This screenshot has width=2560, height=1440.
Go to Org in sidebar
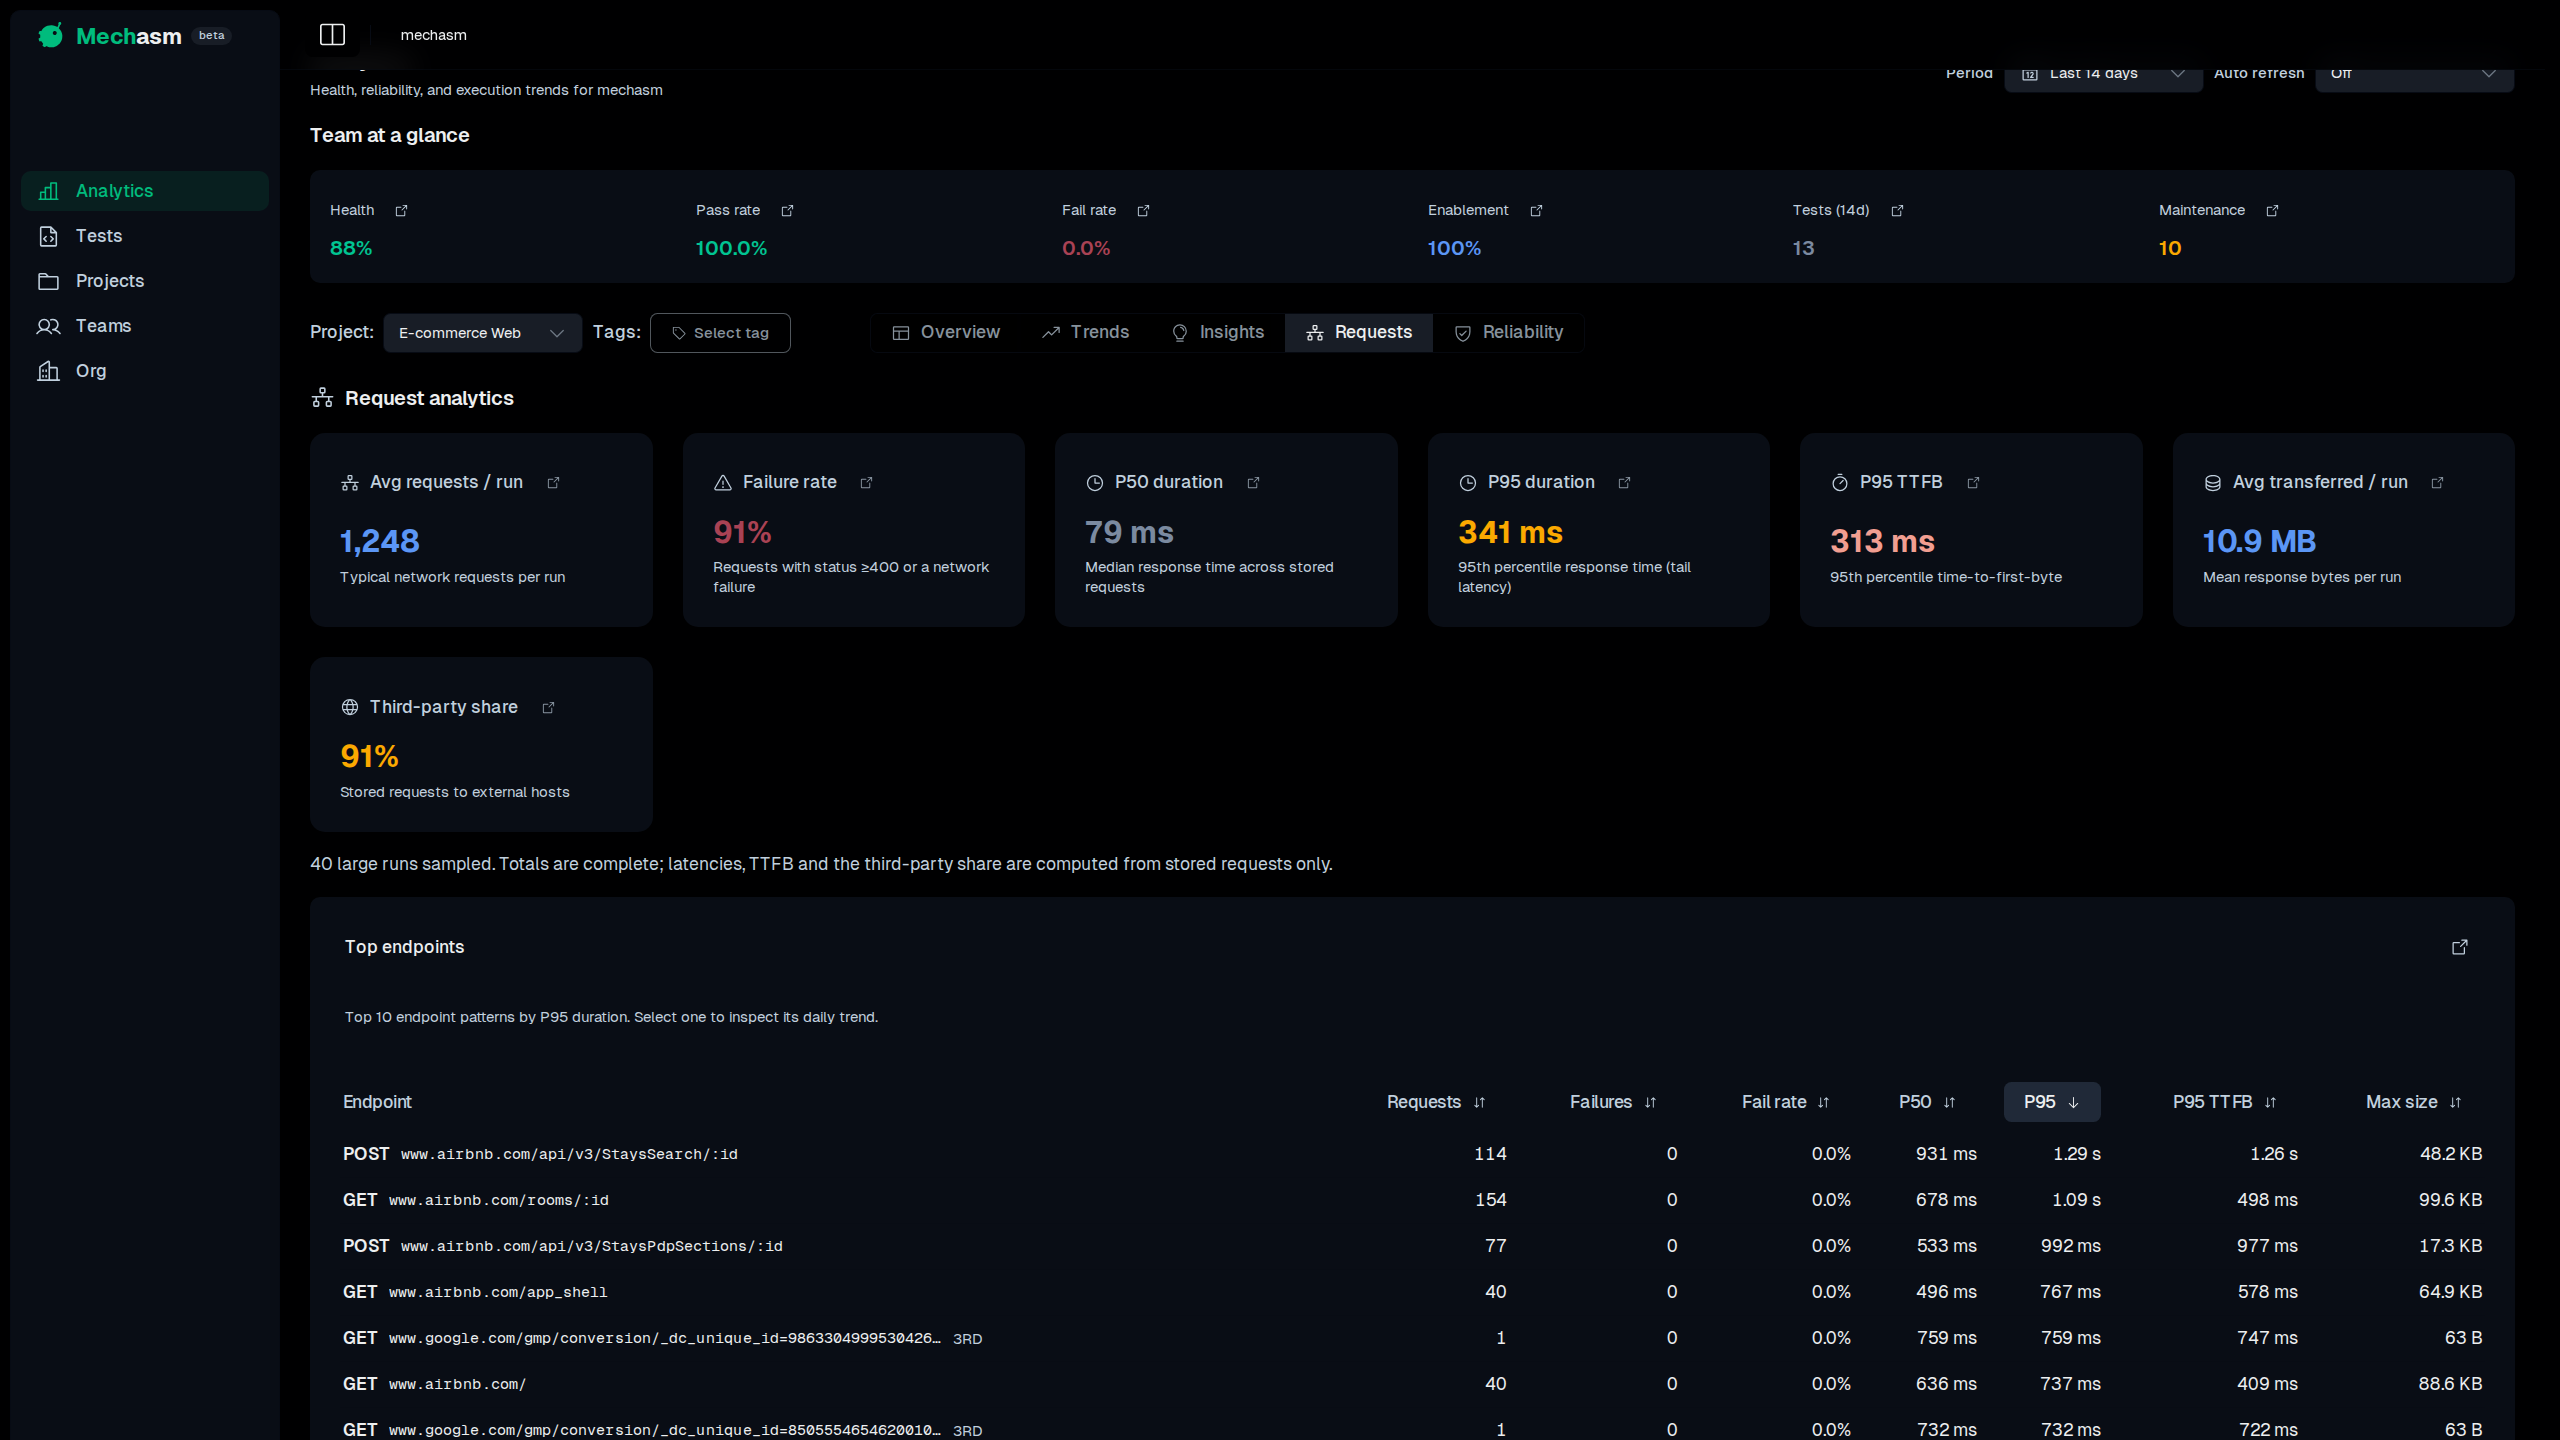(145, 371)
